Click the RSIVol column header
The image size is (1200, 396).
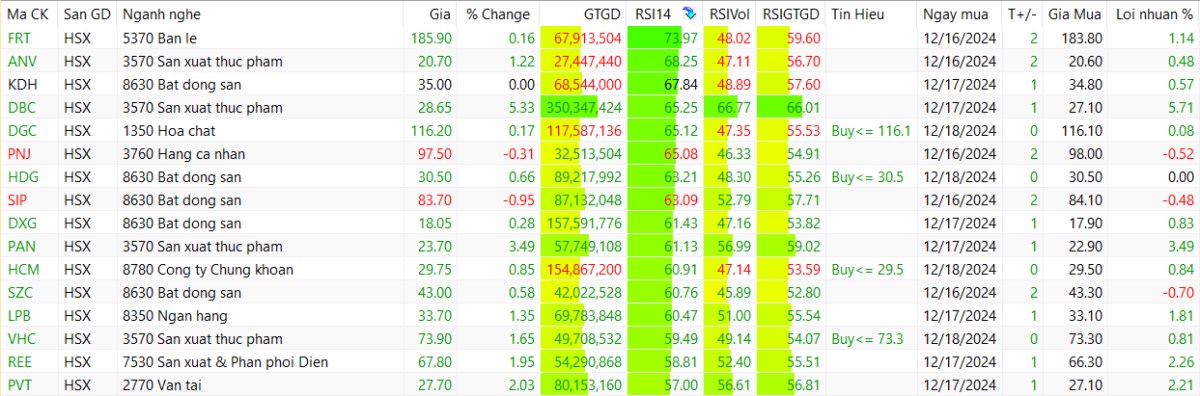[x=729, y=14]
